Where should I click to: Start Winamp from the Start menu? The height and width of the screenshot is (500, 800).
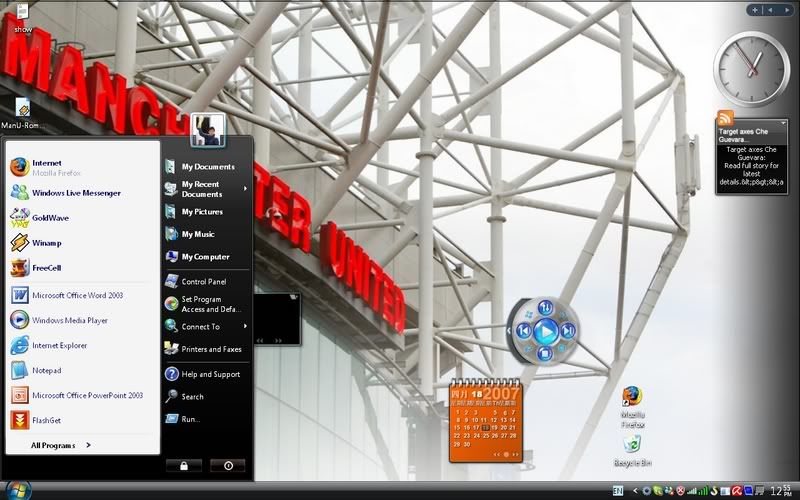[x=47, y=243]
